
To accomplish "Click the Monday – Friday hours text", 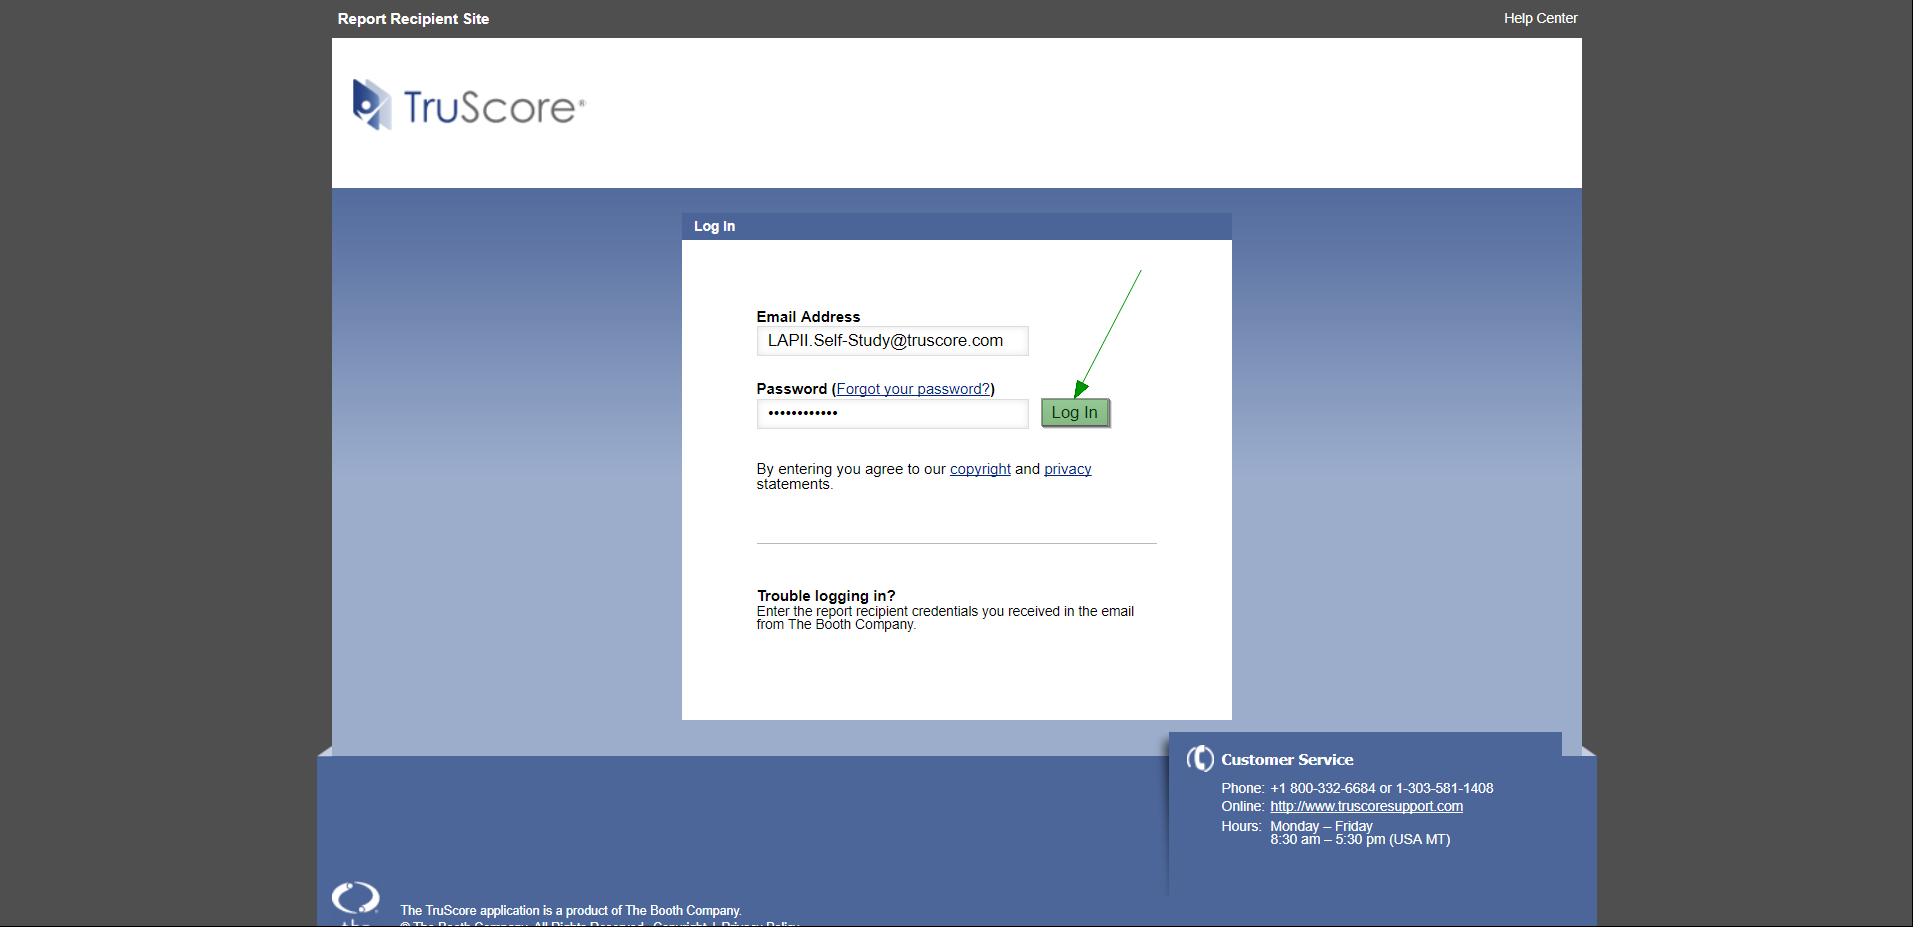I will (x=1321, y=826).
